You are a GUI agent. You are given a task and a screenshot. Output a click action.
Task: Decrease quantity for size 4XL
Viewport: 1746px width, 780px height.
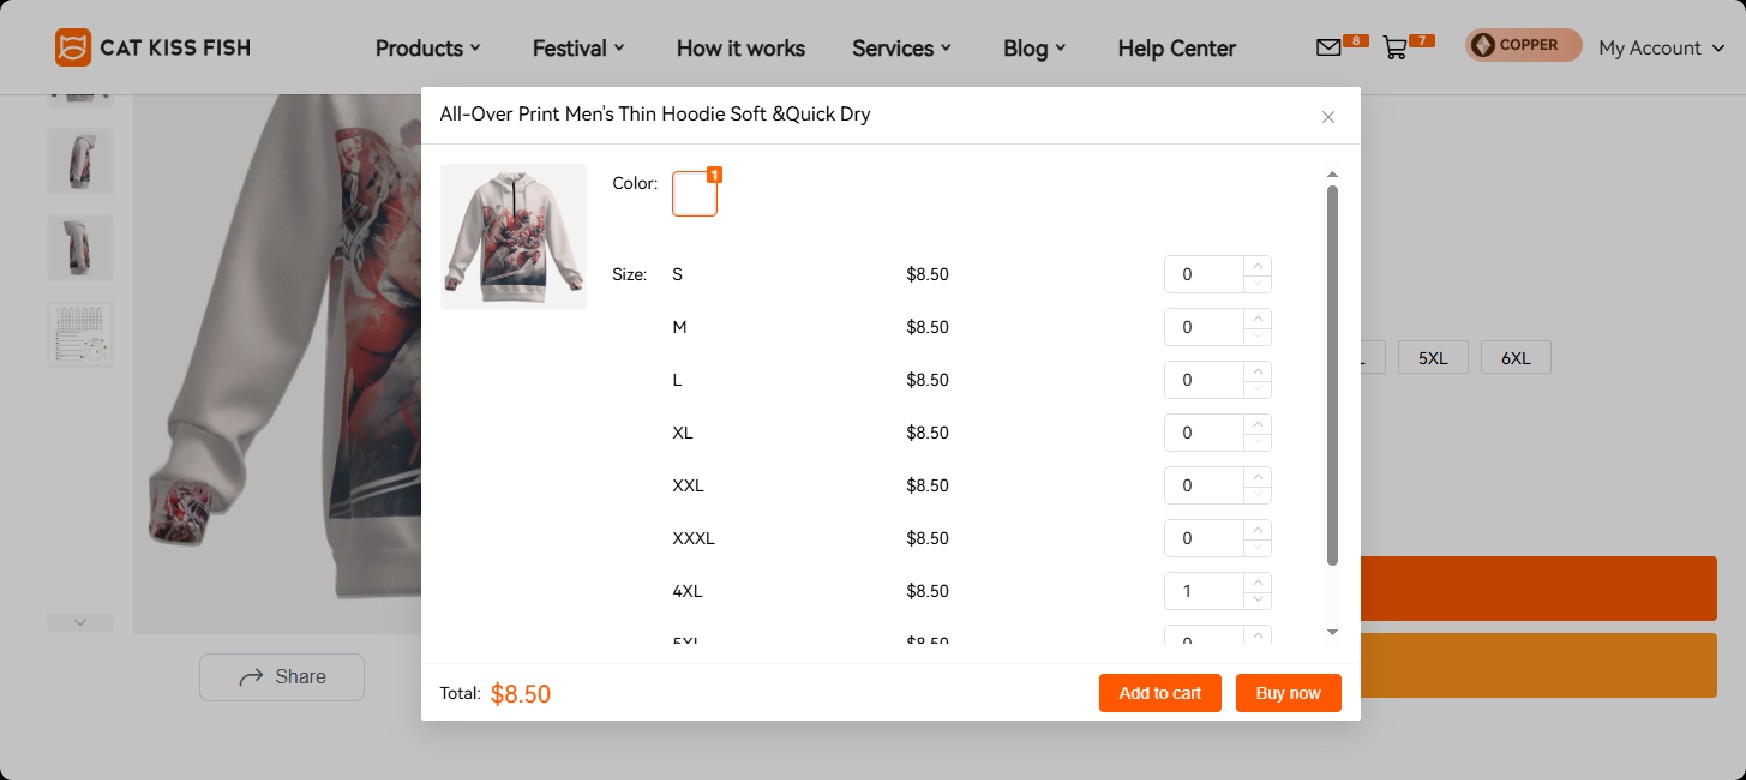[x=1258, y=600]
